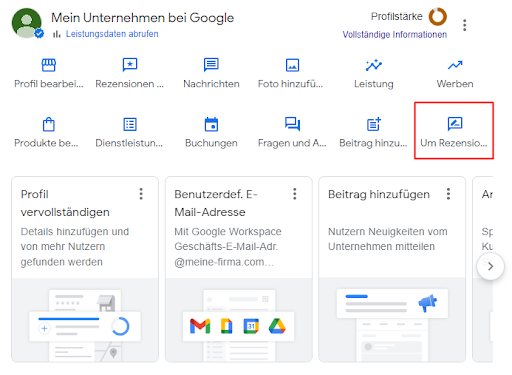Open options menu on Beitrag hinzufügen card
Viewport: 512px width, 375px height.
(448, 194)
